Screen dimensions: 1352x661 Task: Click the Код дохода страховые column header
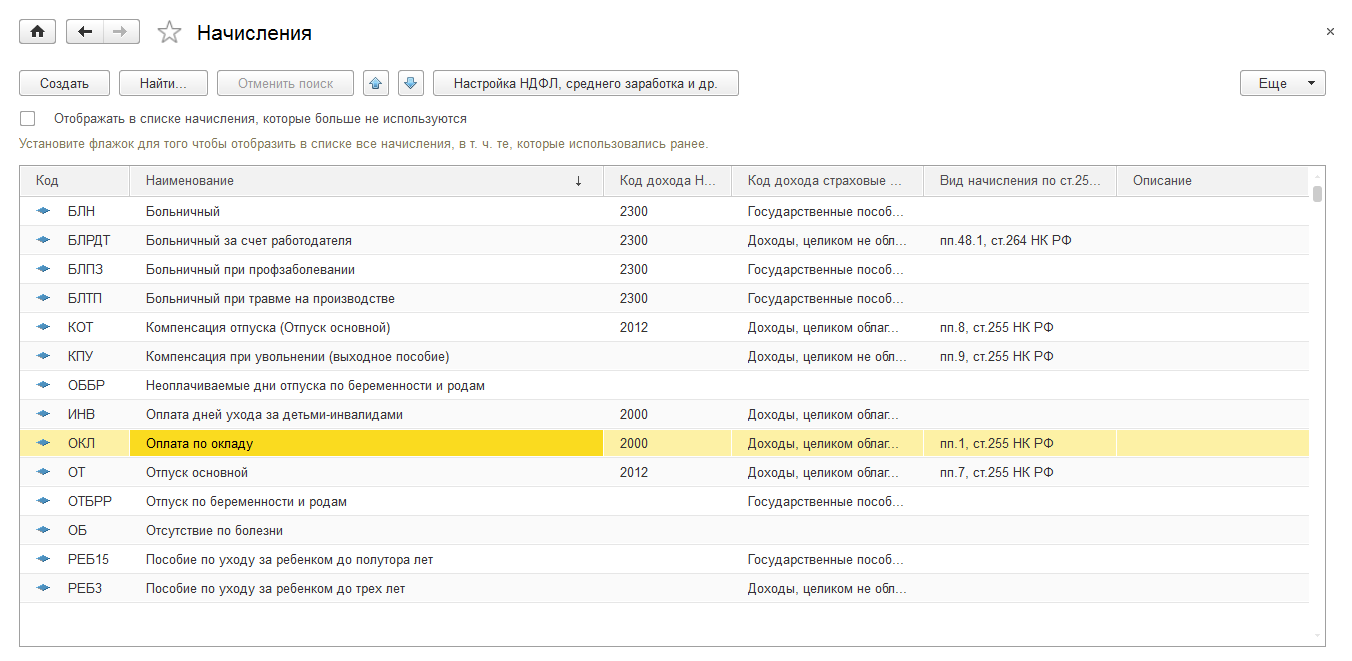click(826, 181)
